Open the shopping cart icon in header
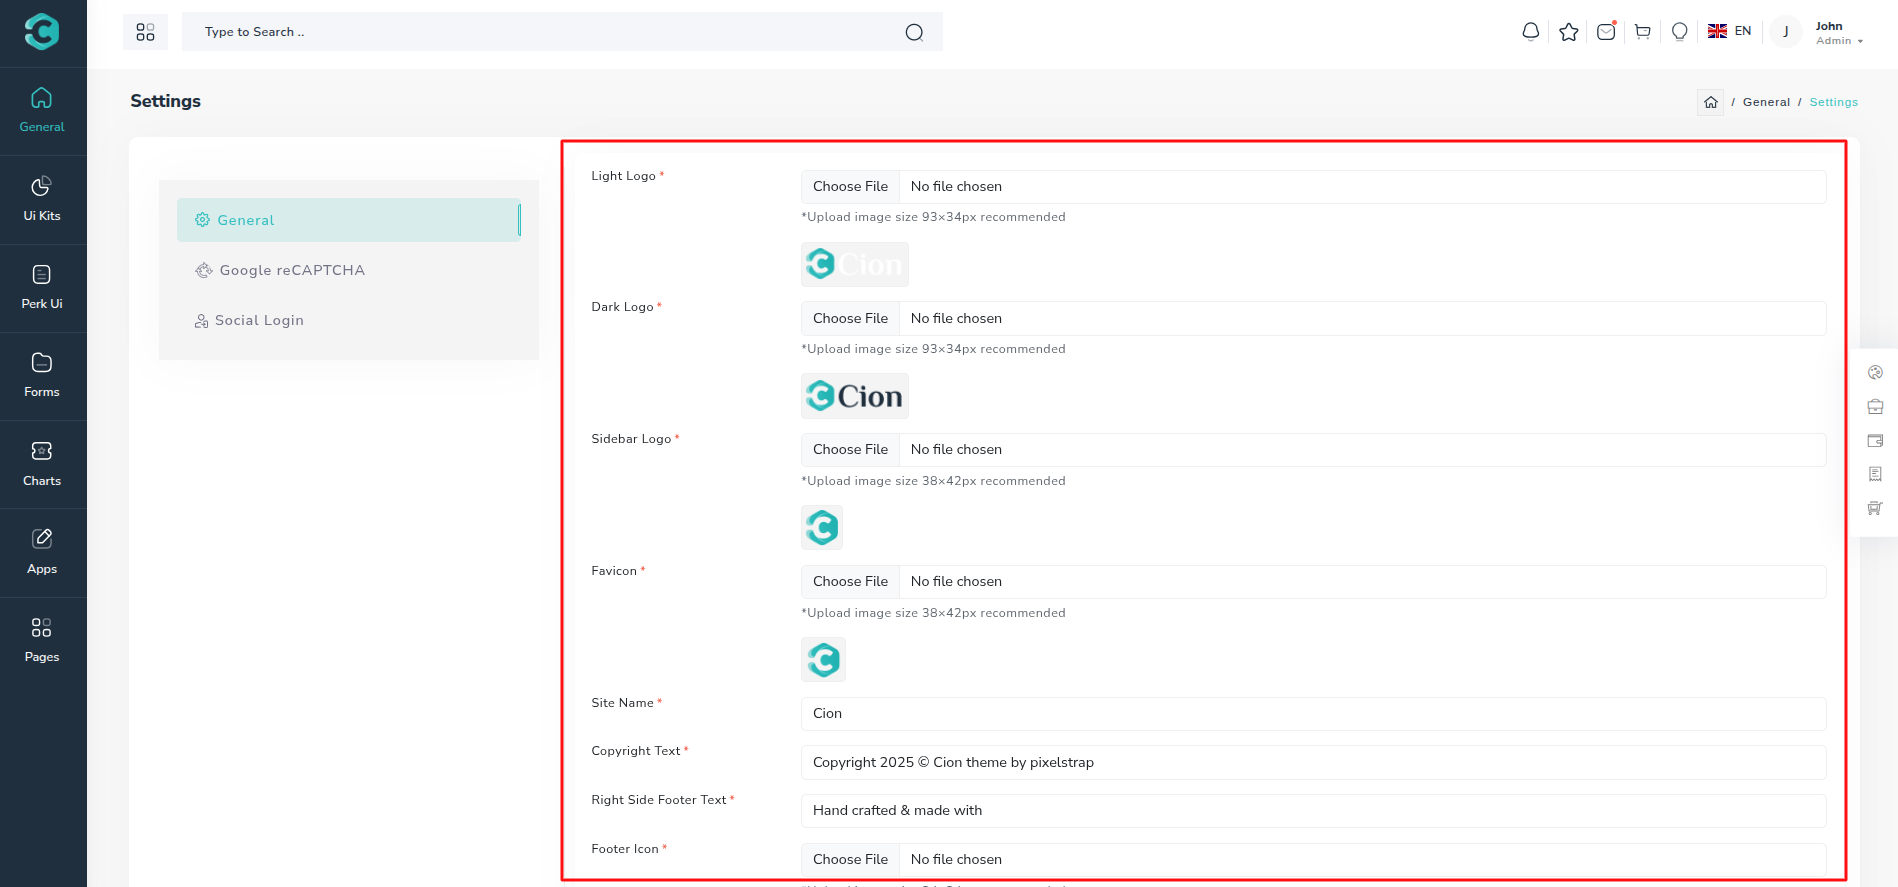 coord(1643,32)
